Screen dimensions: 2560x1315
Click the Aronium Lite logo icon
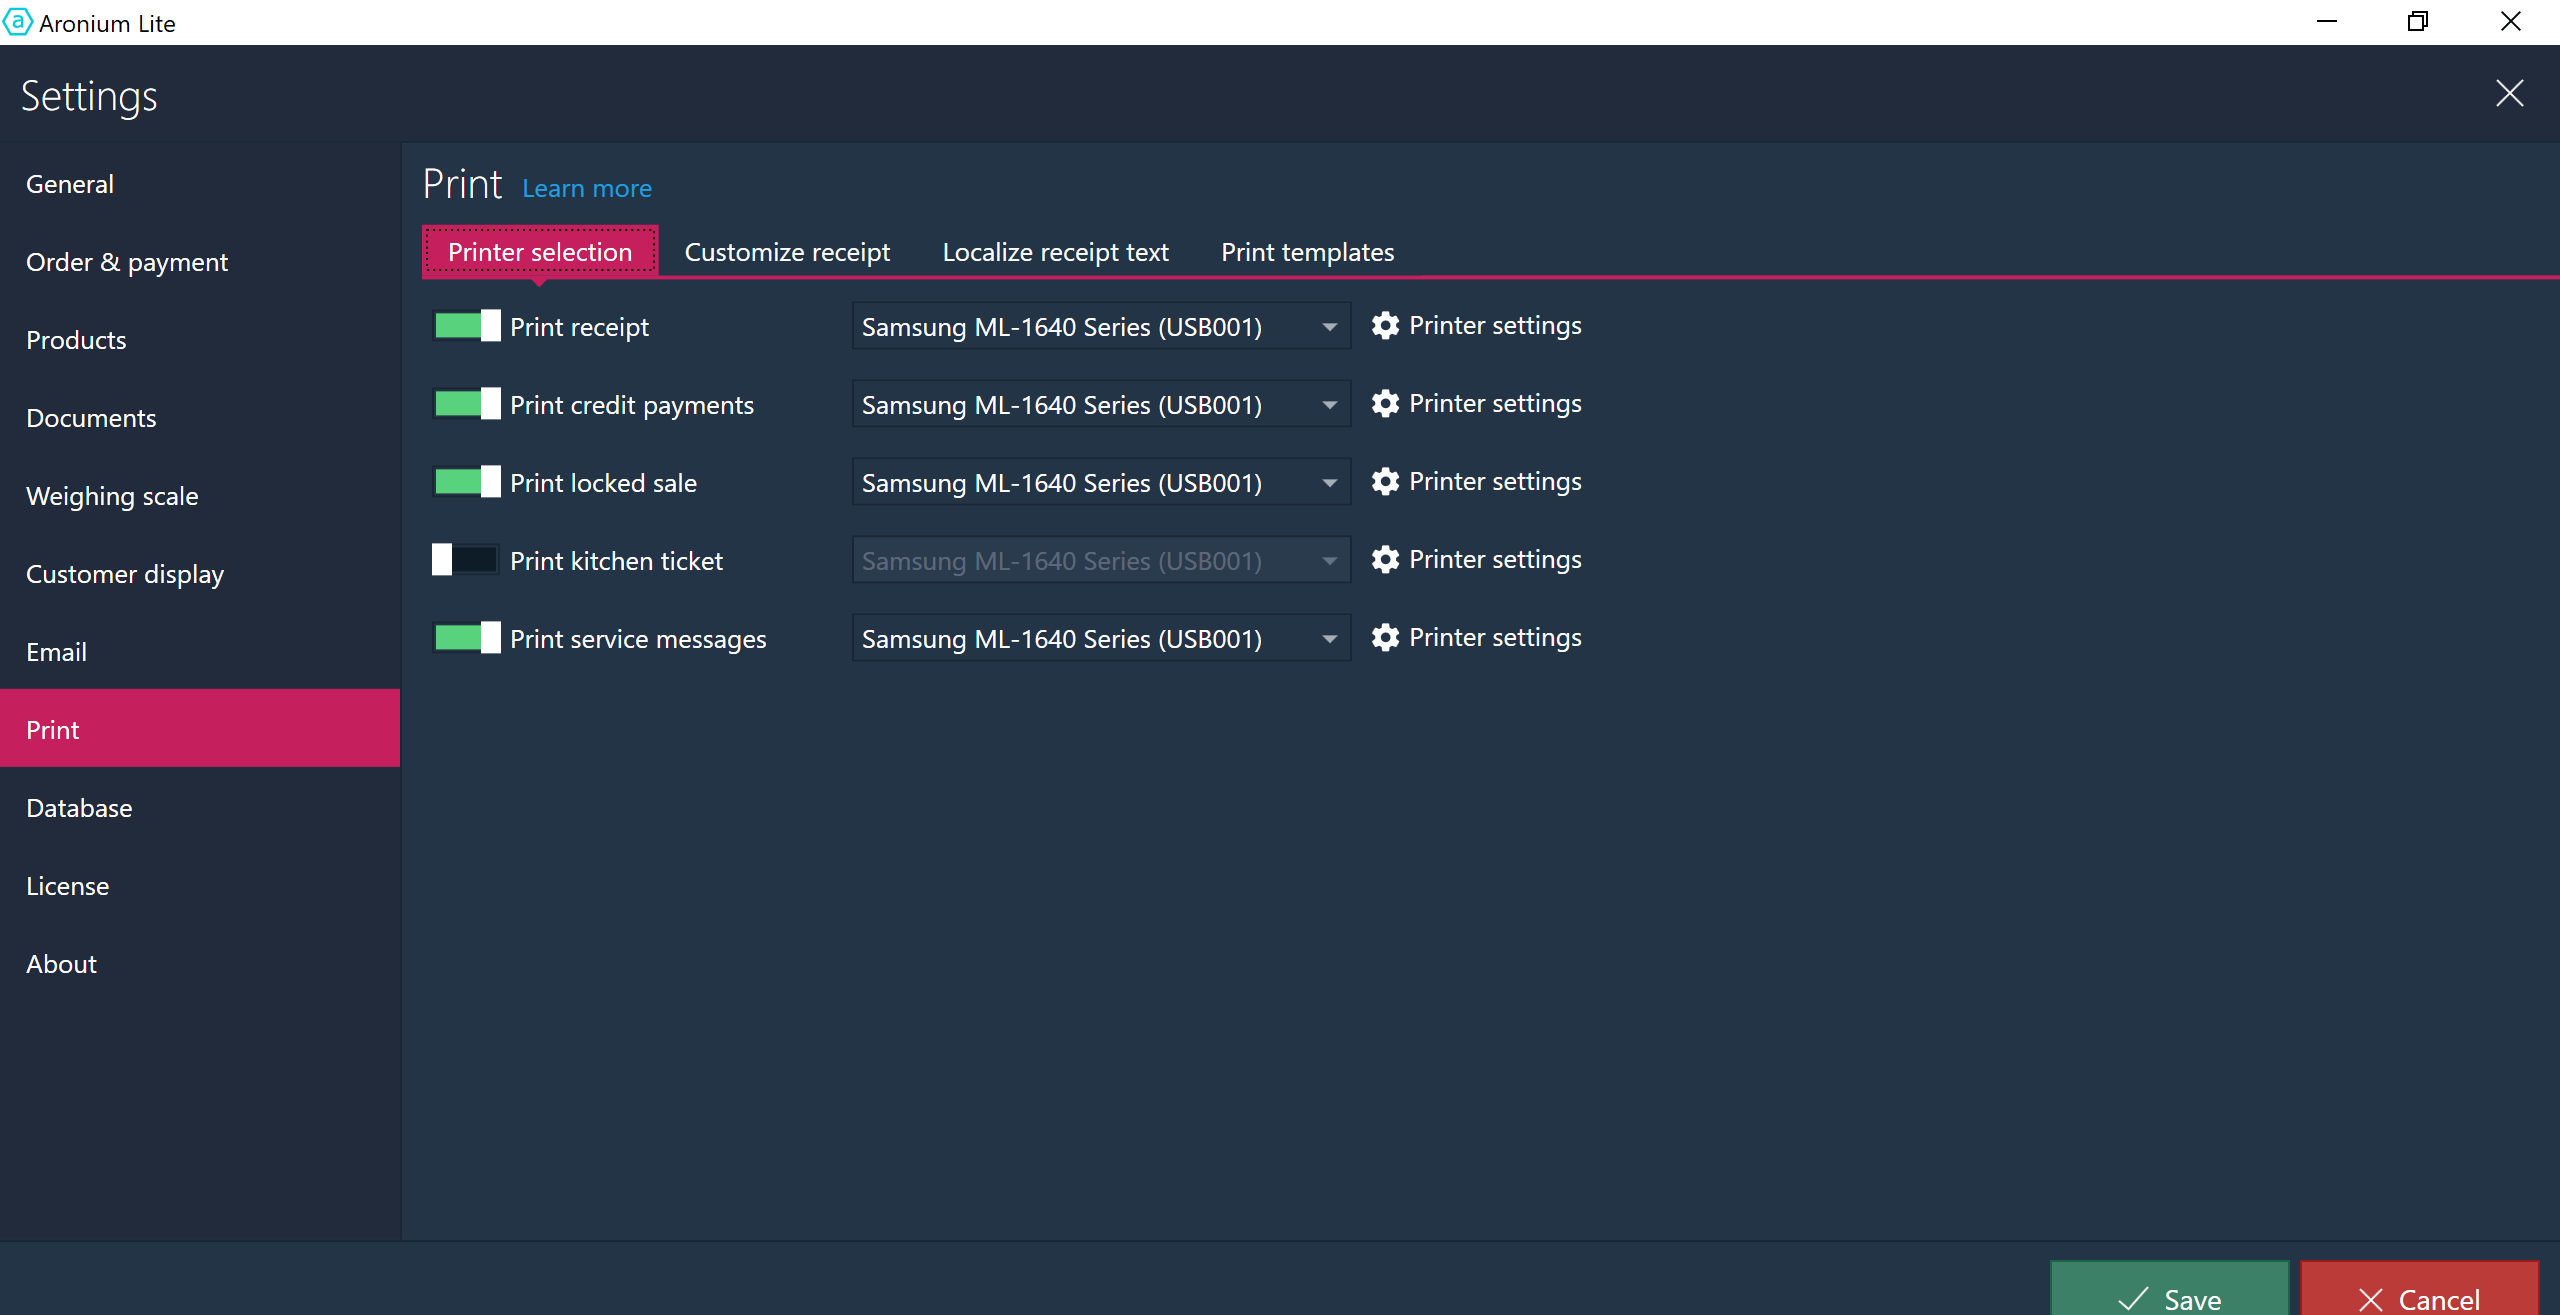point(17,22)
